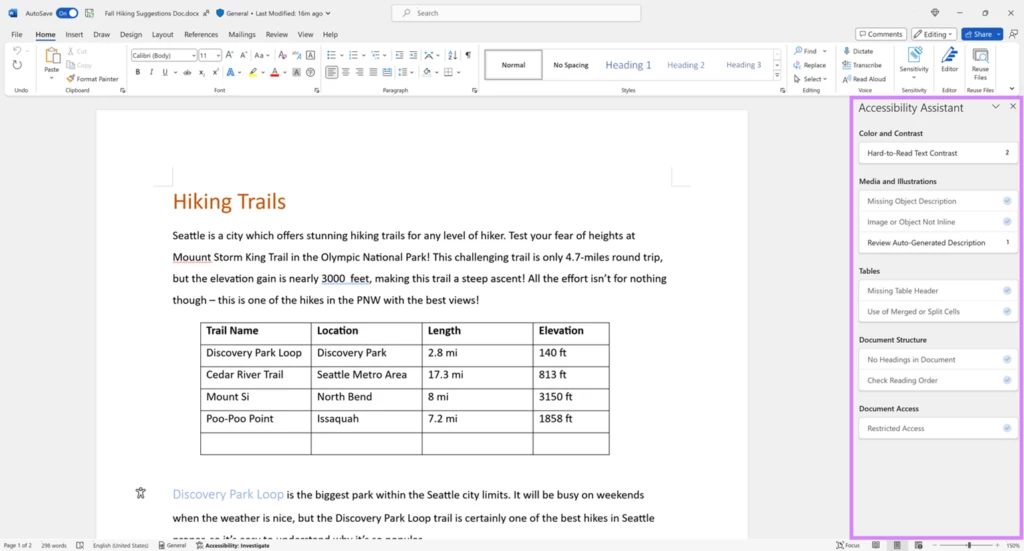This screenshot has height=551, width=1024.
Task: Open Hard-to-Read Text Contrast issue
Action: point(937,153)
